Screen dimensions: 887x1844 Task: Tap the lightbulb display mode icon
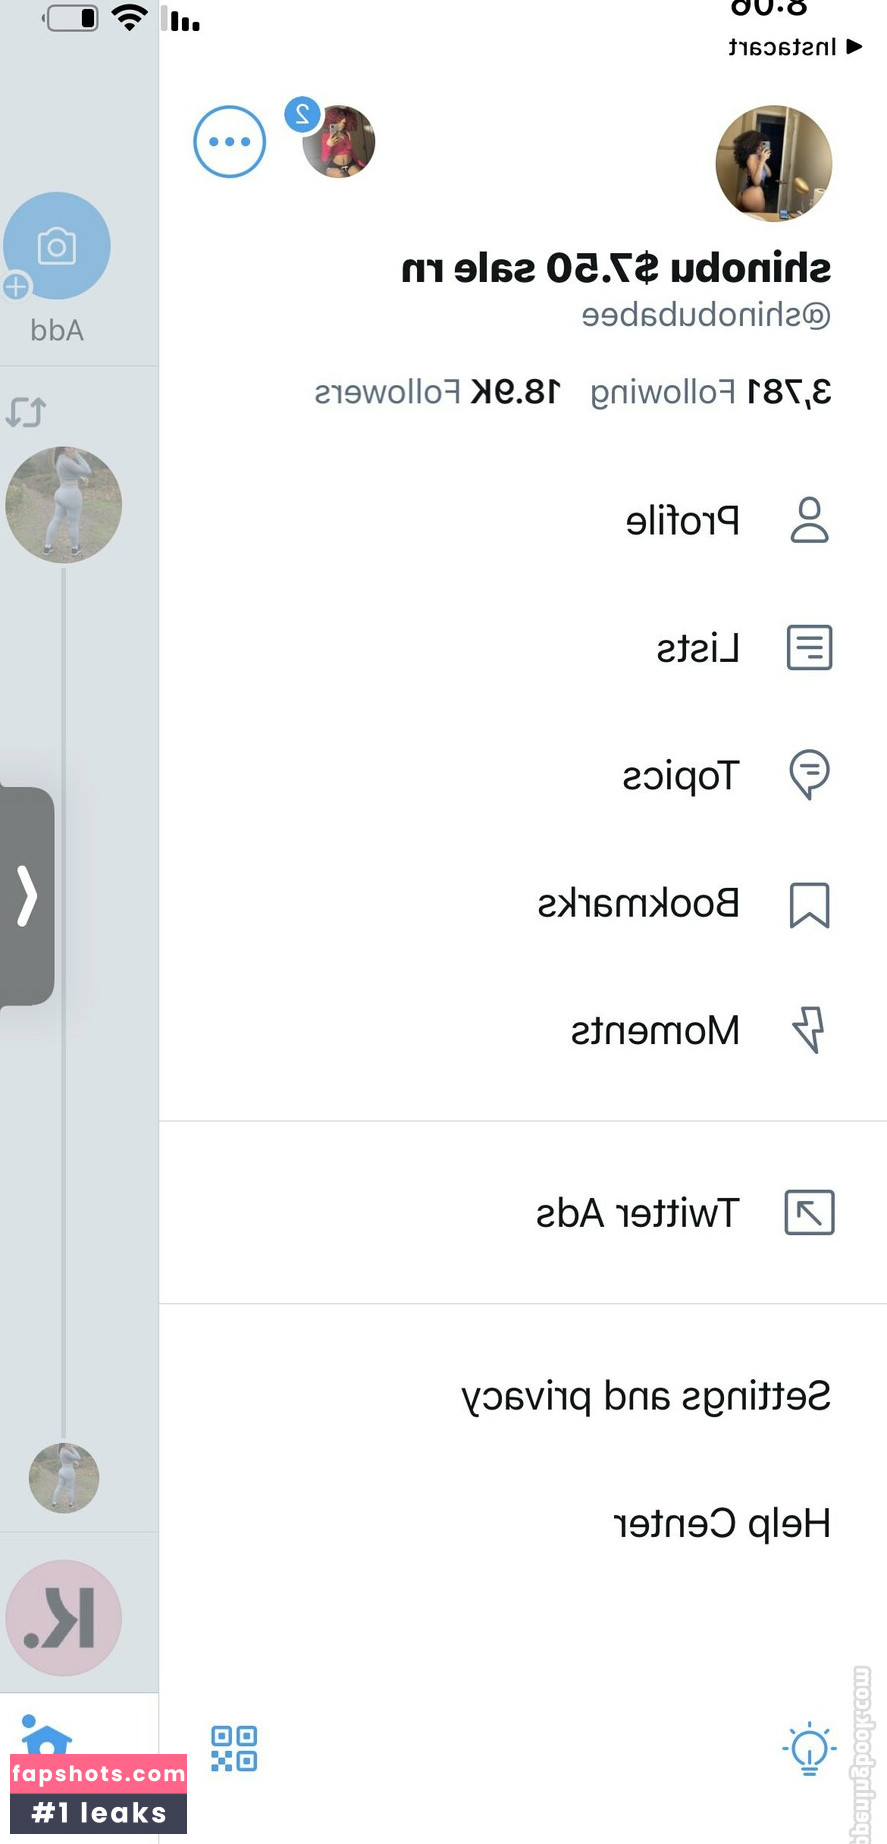[809, 1749]
